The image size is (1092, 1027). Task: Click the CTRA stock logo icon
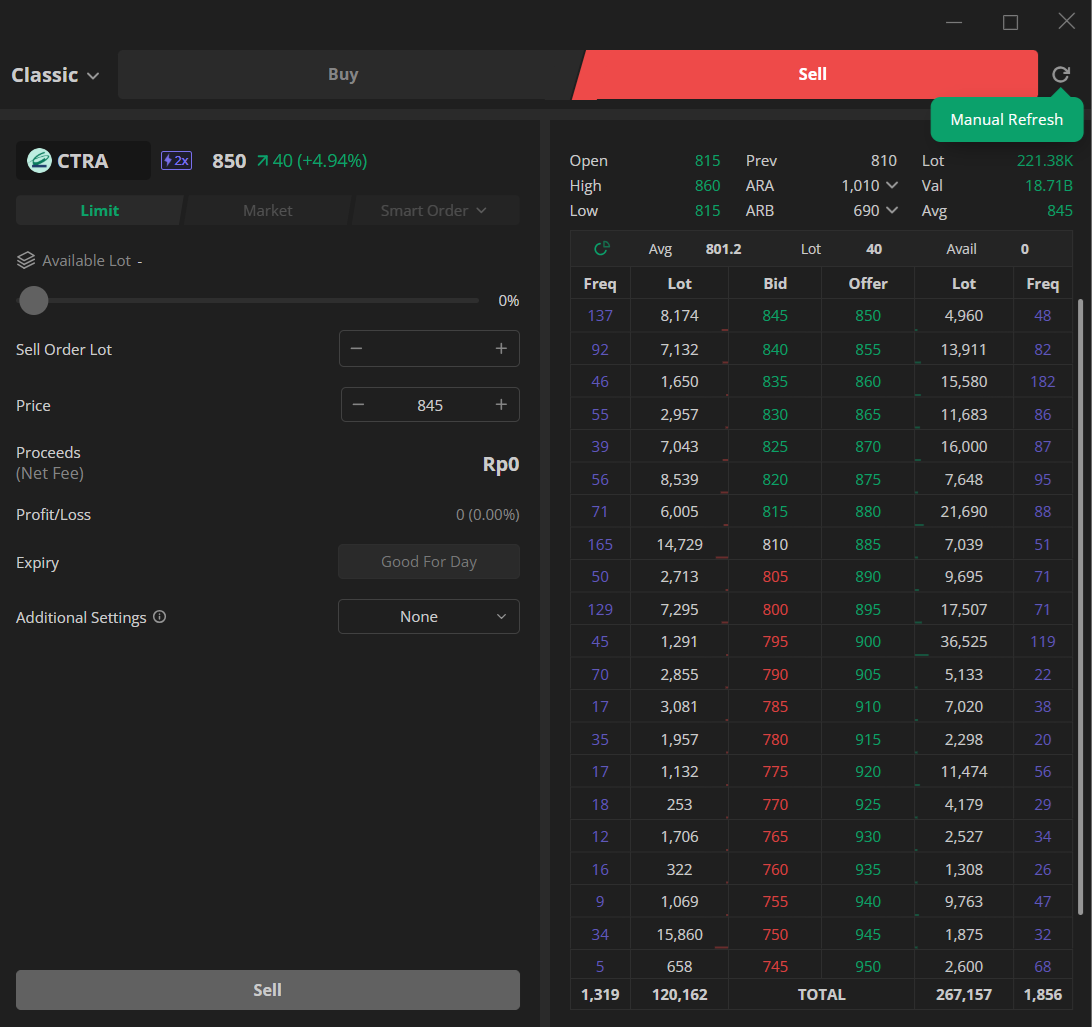coord(39,161)
